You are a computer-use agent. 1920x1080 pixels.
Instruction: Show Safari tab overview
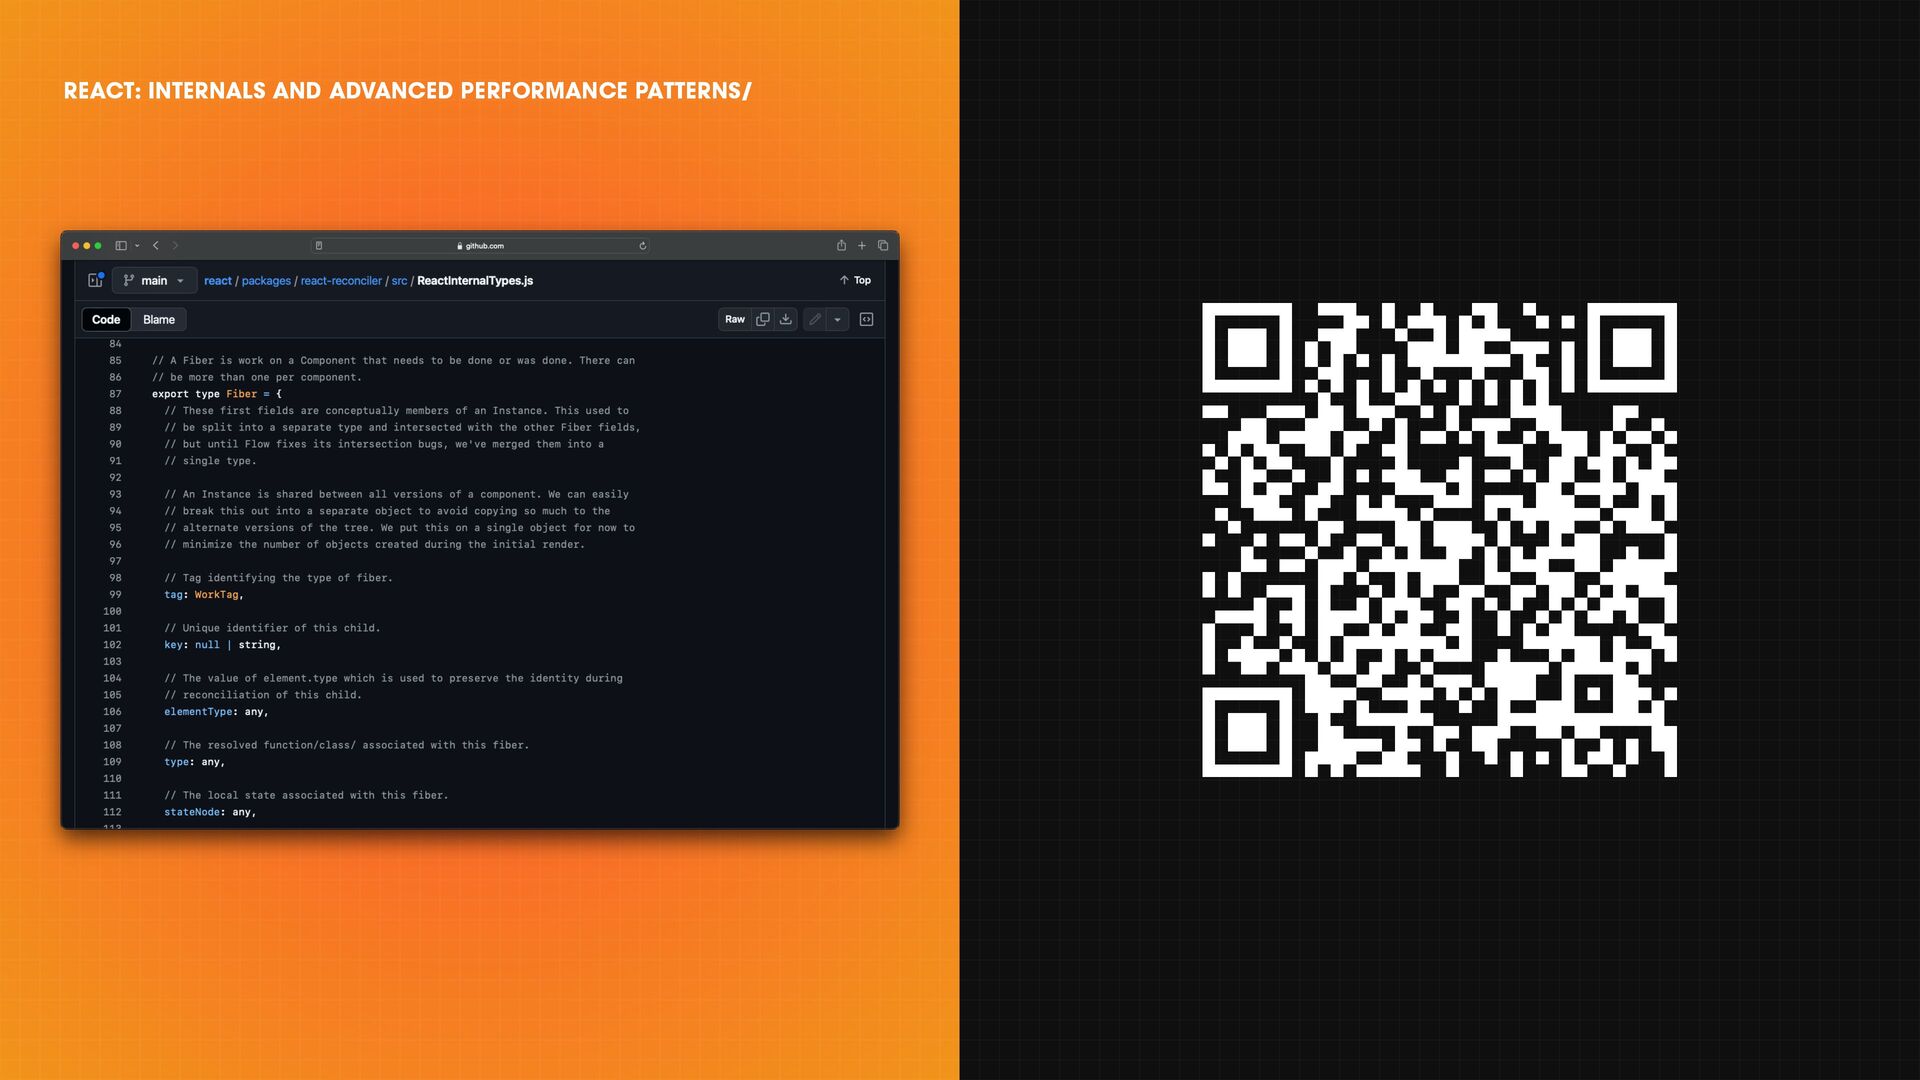coord(883,246)
